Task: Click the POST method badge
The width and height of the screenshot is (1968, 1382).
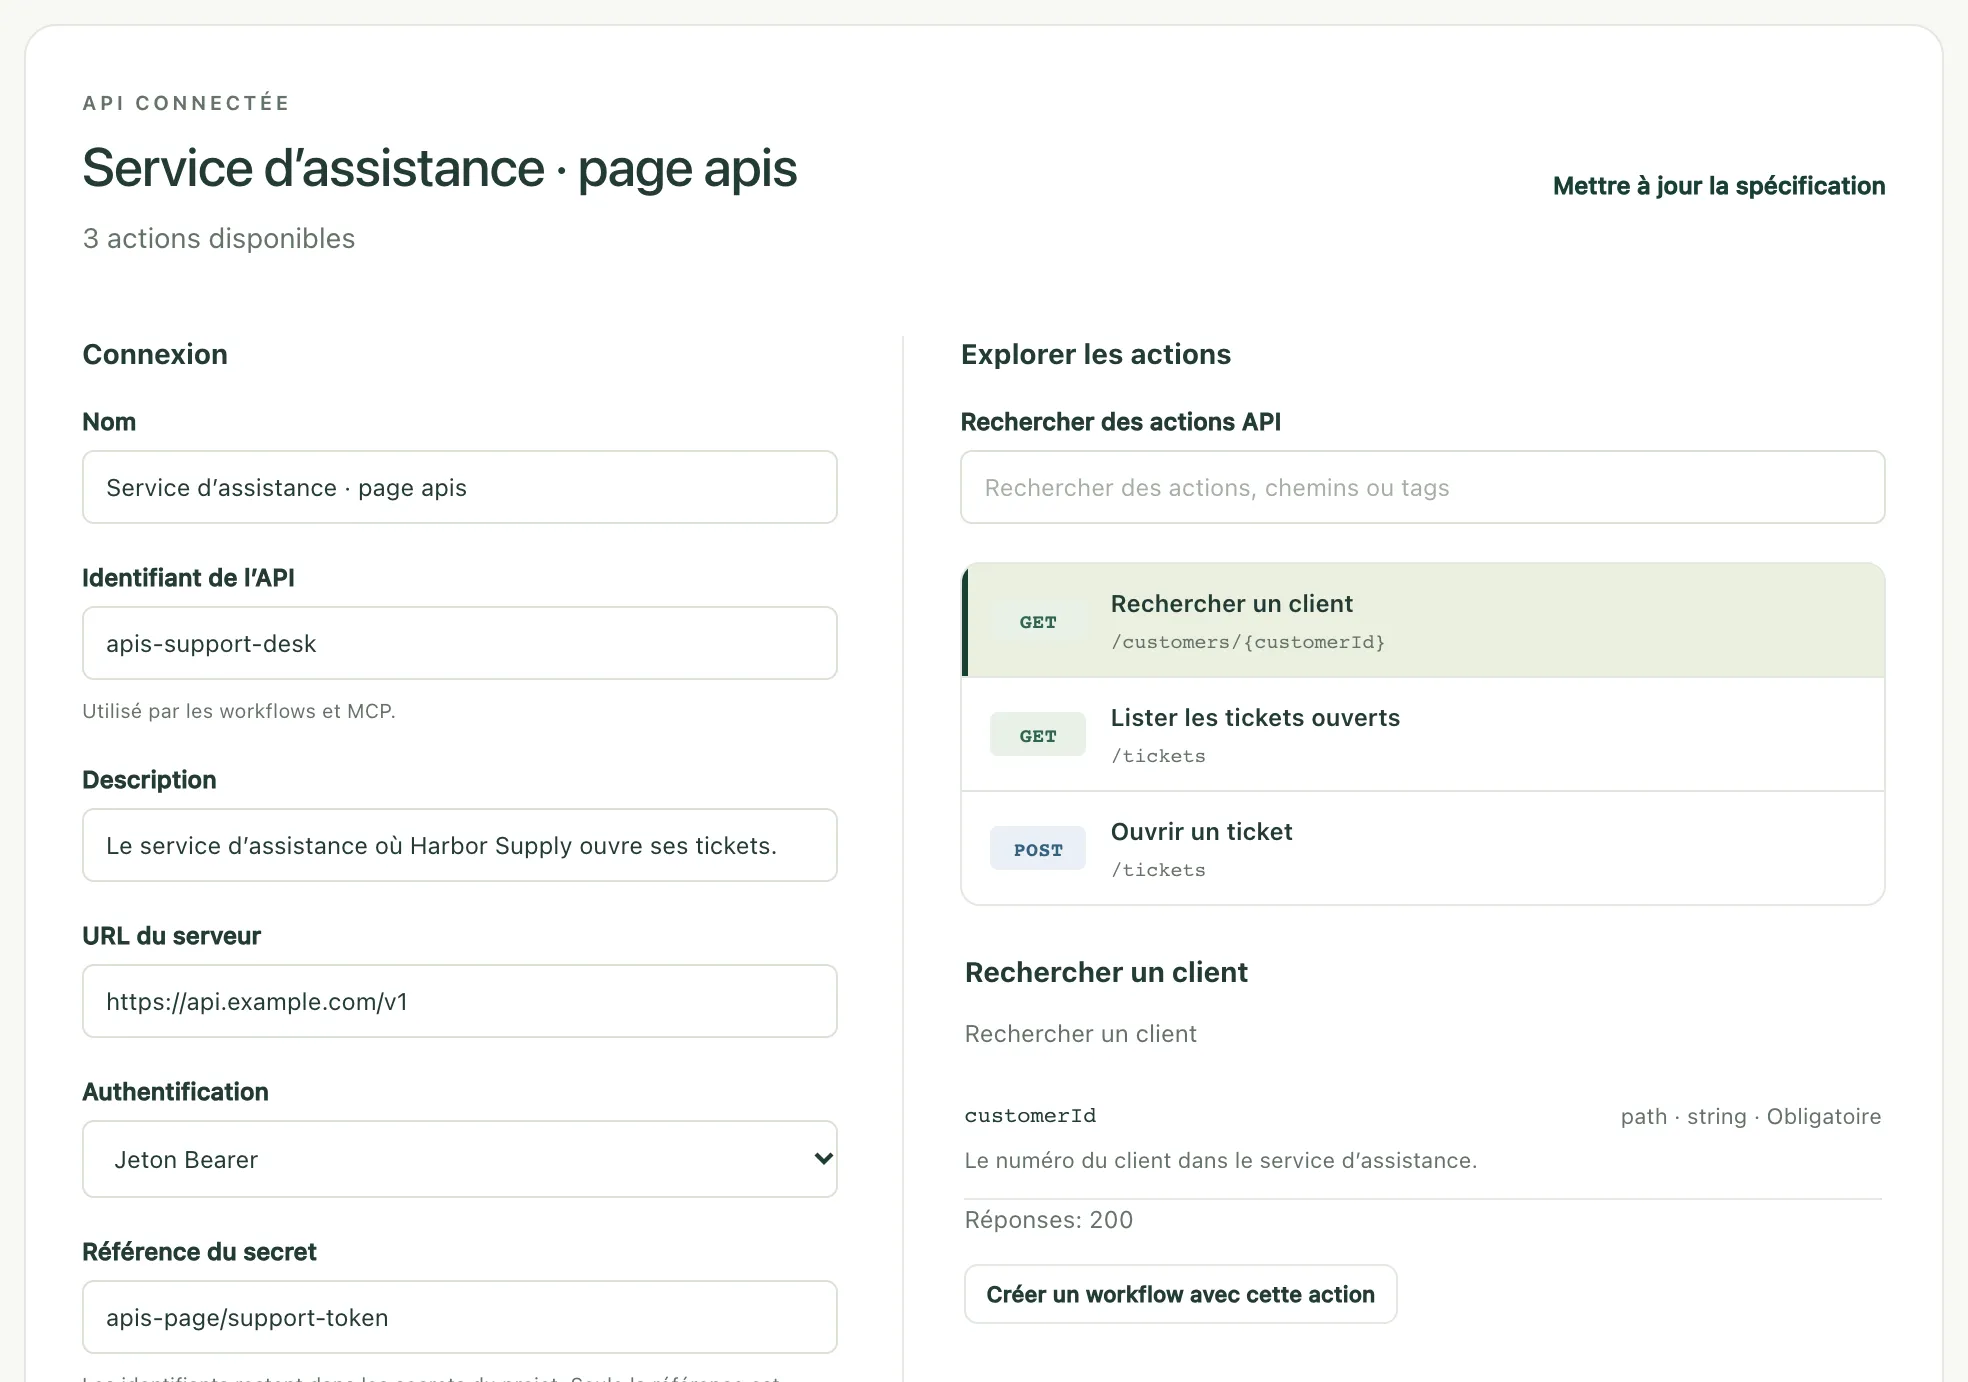Action: point(1038,849)
